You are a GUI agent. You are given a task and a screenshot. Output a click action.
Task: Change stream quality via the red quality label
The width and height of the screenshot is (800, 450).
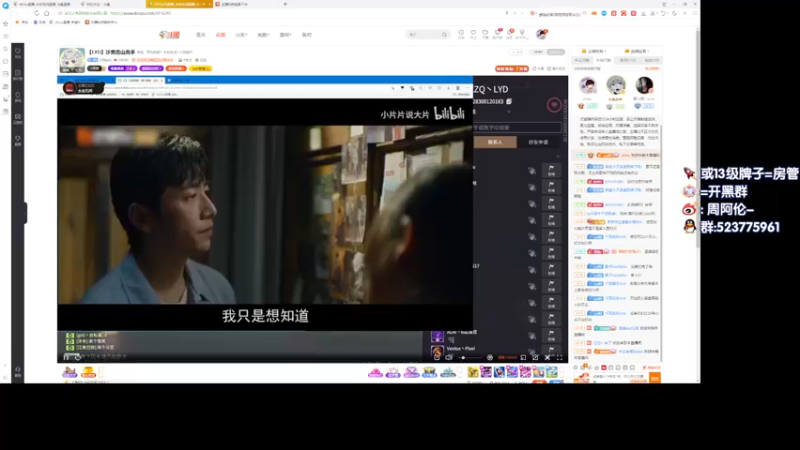pos(507,358)
